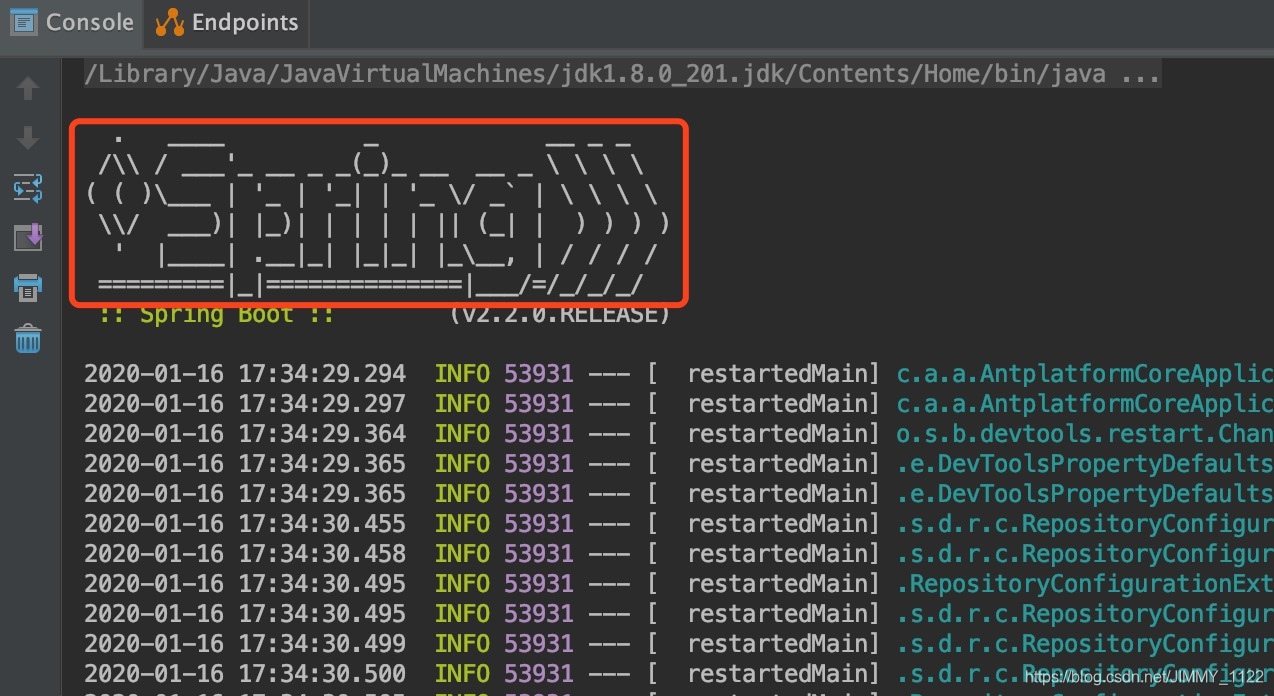Select log line timestamped 17:34:29.297
Image resolution: width=1274 pixels, height=696 pixels.
pyautogui.click(x=679, y=404)
